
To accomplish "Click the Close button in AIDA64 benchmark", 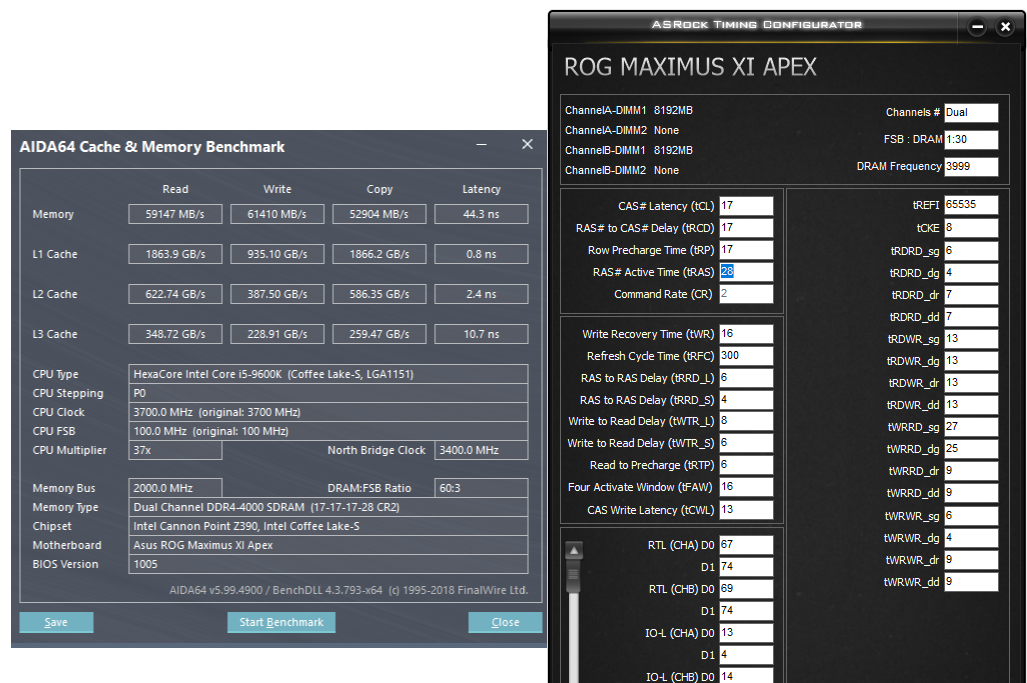I will click(505, 622).
